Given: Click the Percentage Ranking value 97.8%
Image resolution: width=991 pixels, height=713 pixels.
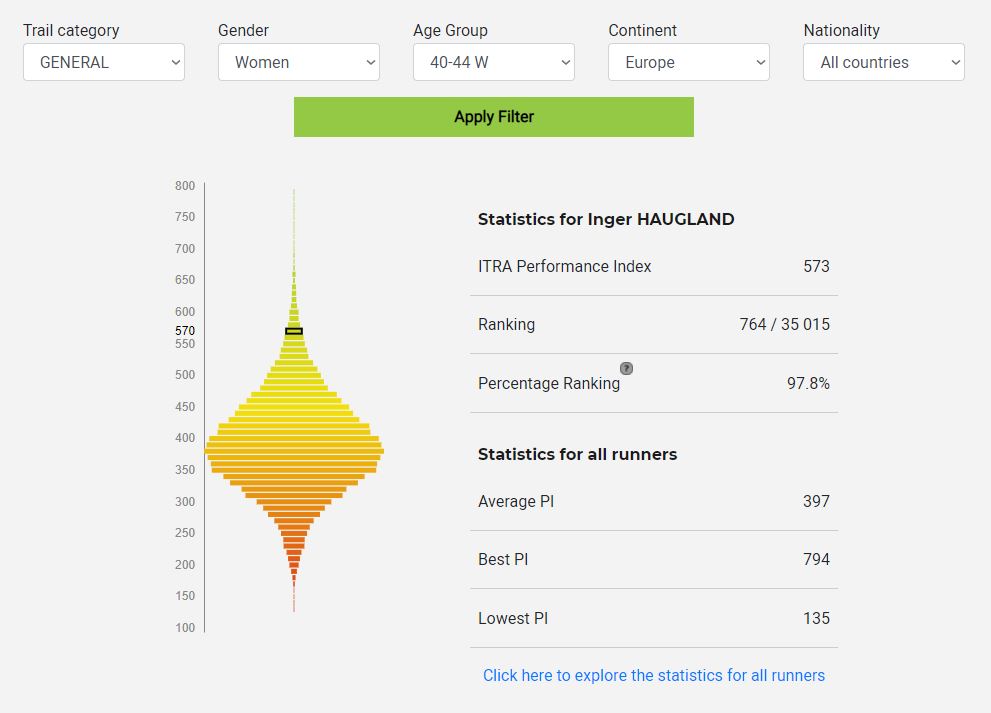Looking at the screenshot, I should (808, 383).
